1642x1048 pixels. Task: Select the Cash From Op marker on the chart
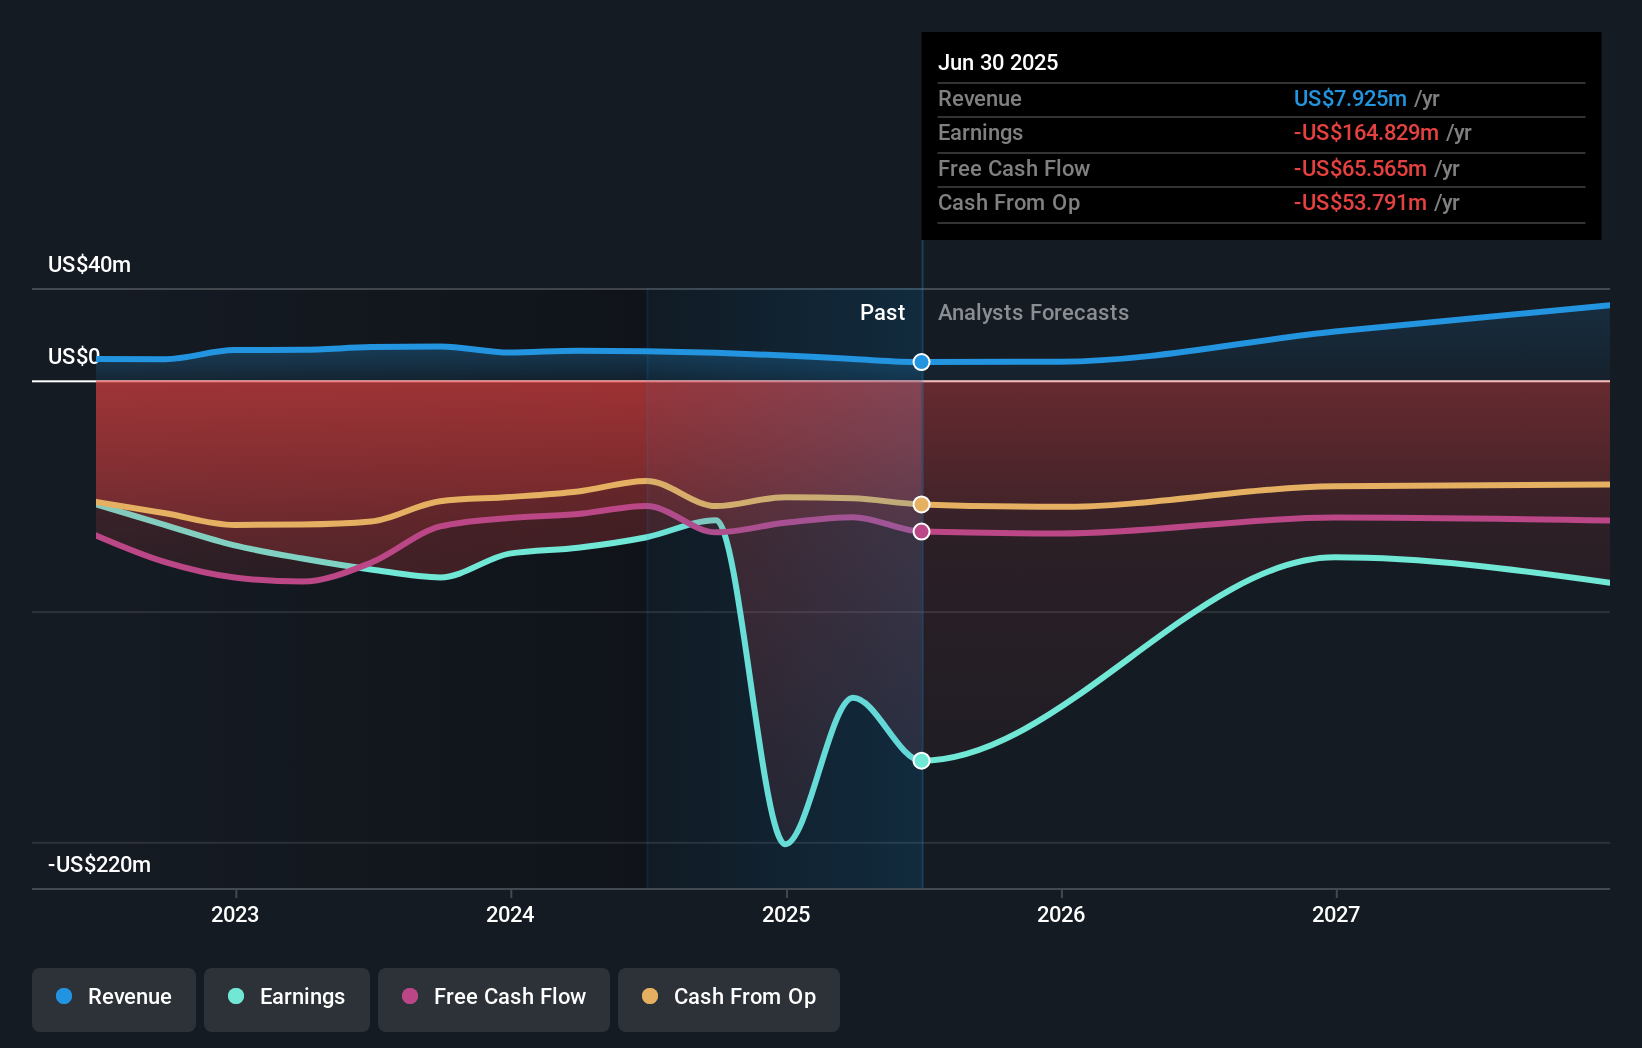[921, 505]
